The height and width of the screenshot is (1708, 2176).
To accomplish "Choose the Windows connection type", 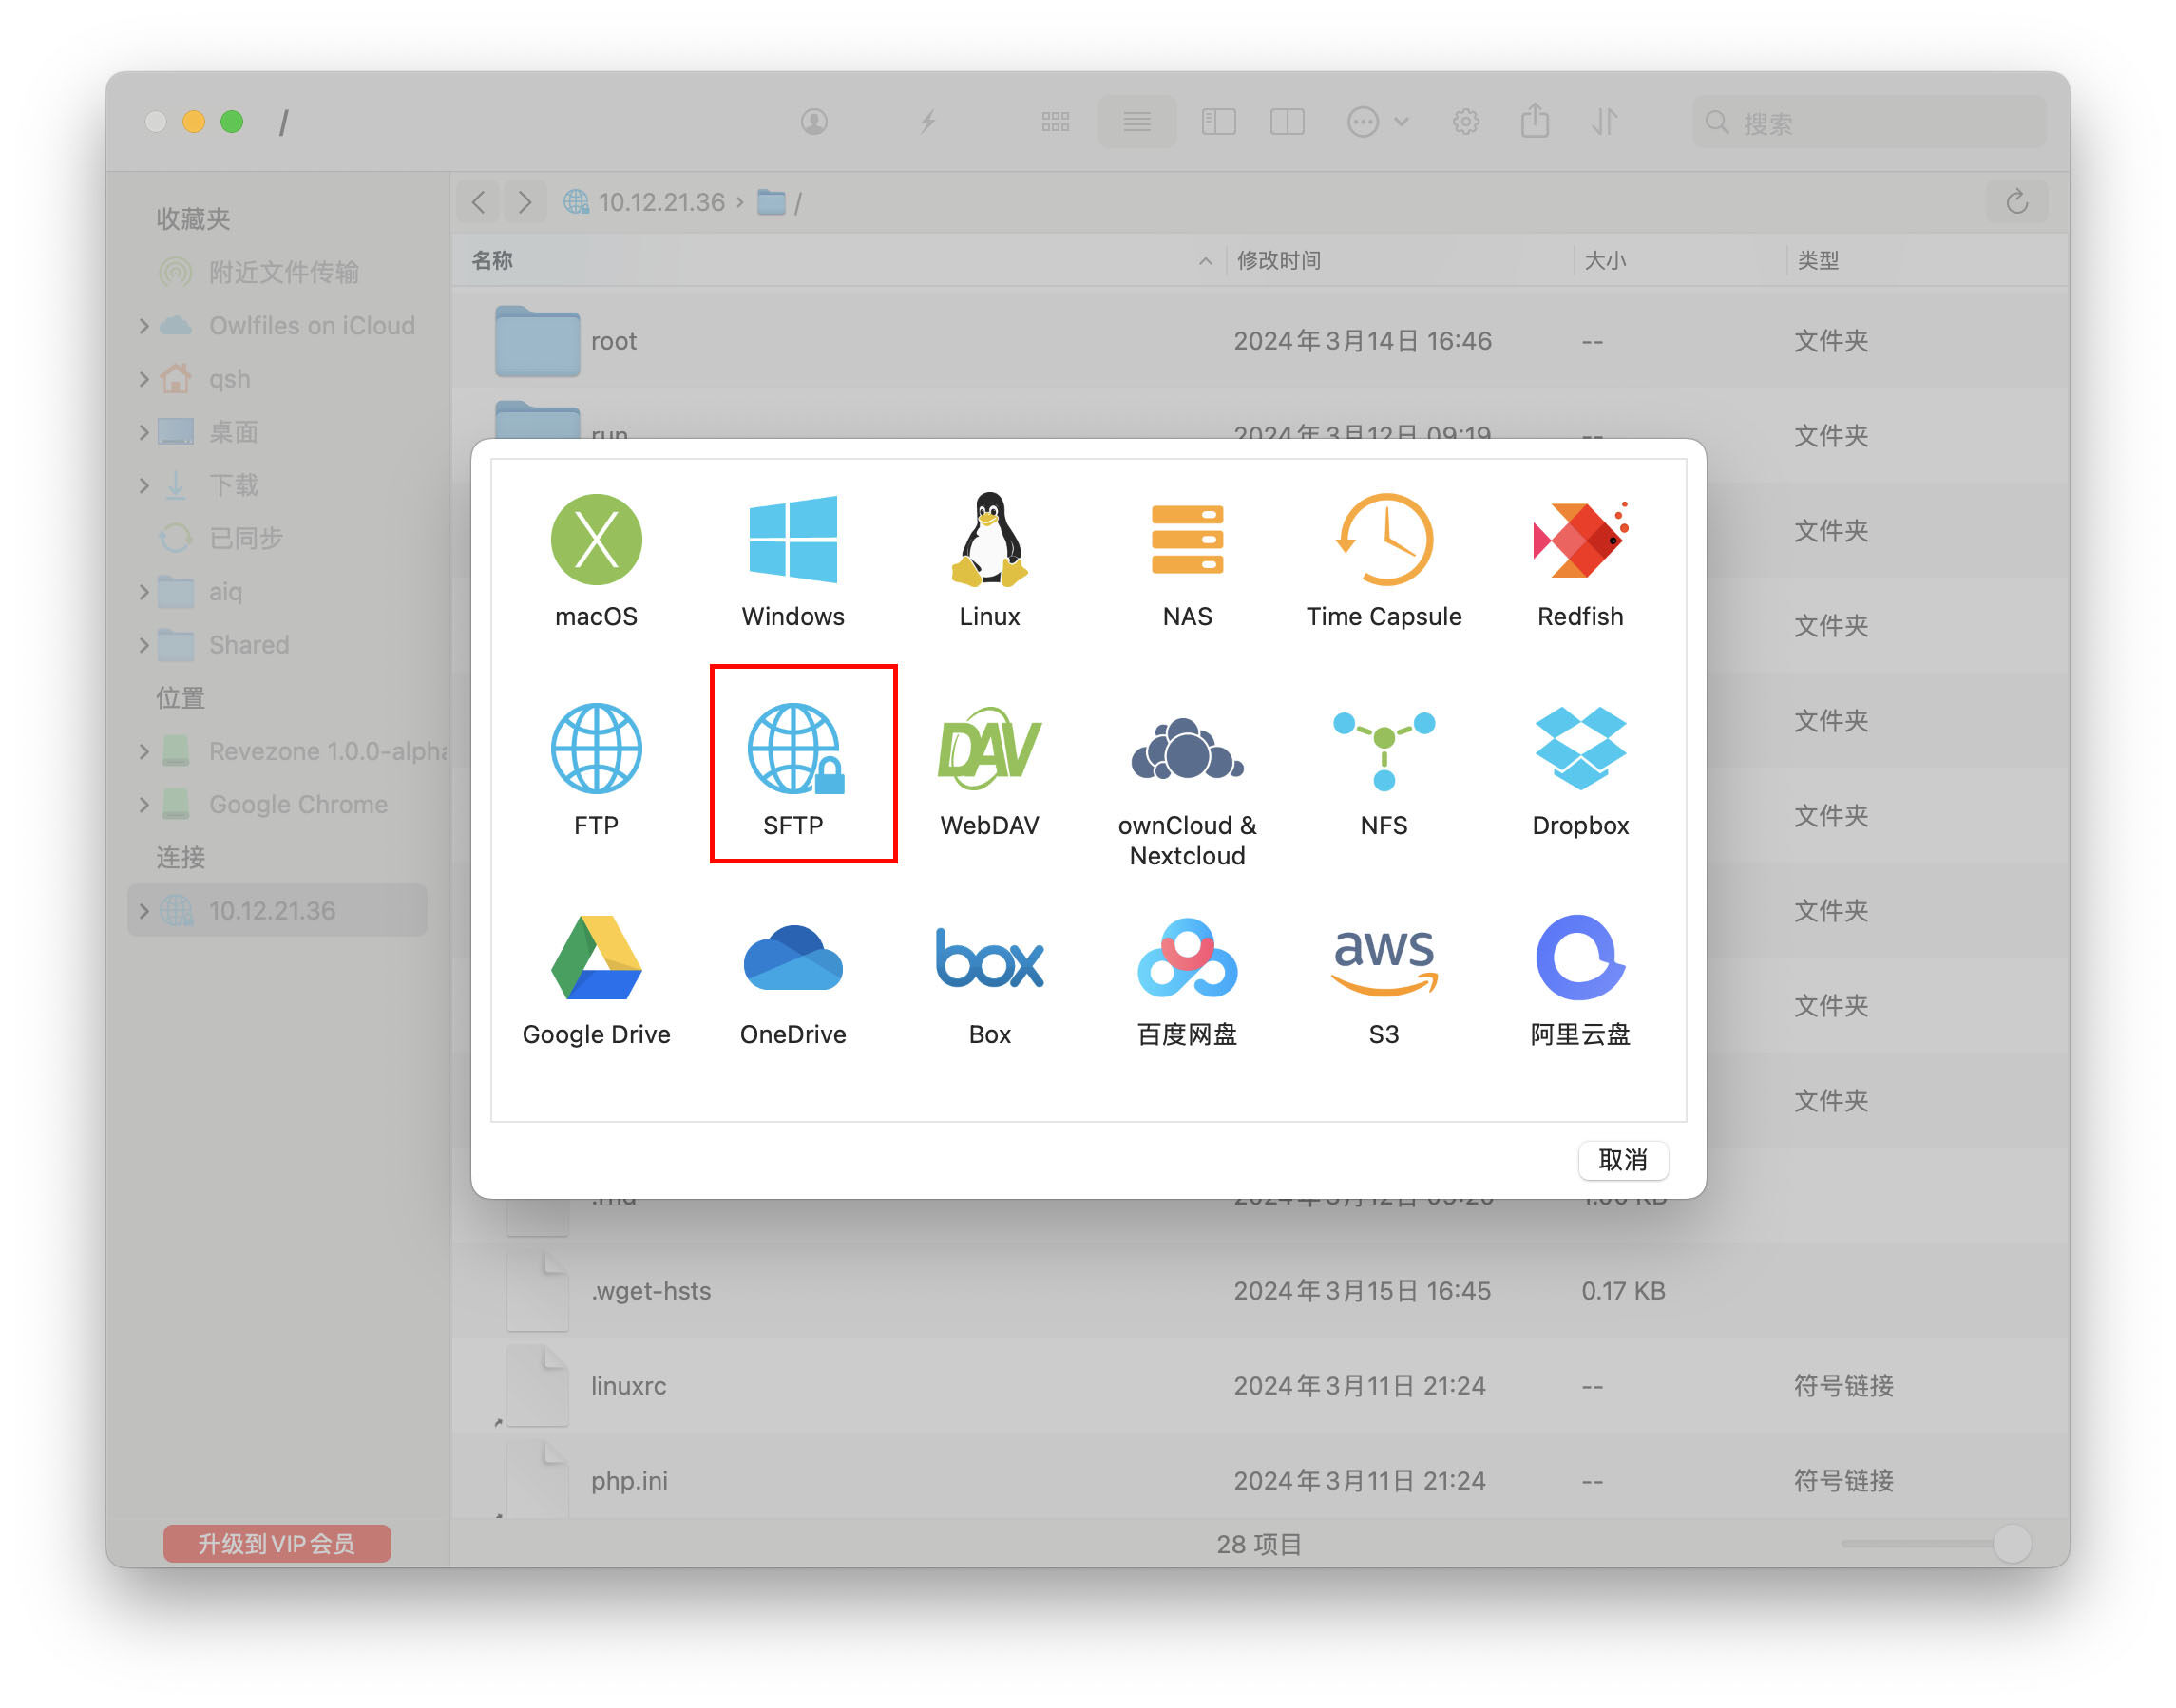I will point(793,561).
